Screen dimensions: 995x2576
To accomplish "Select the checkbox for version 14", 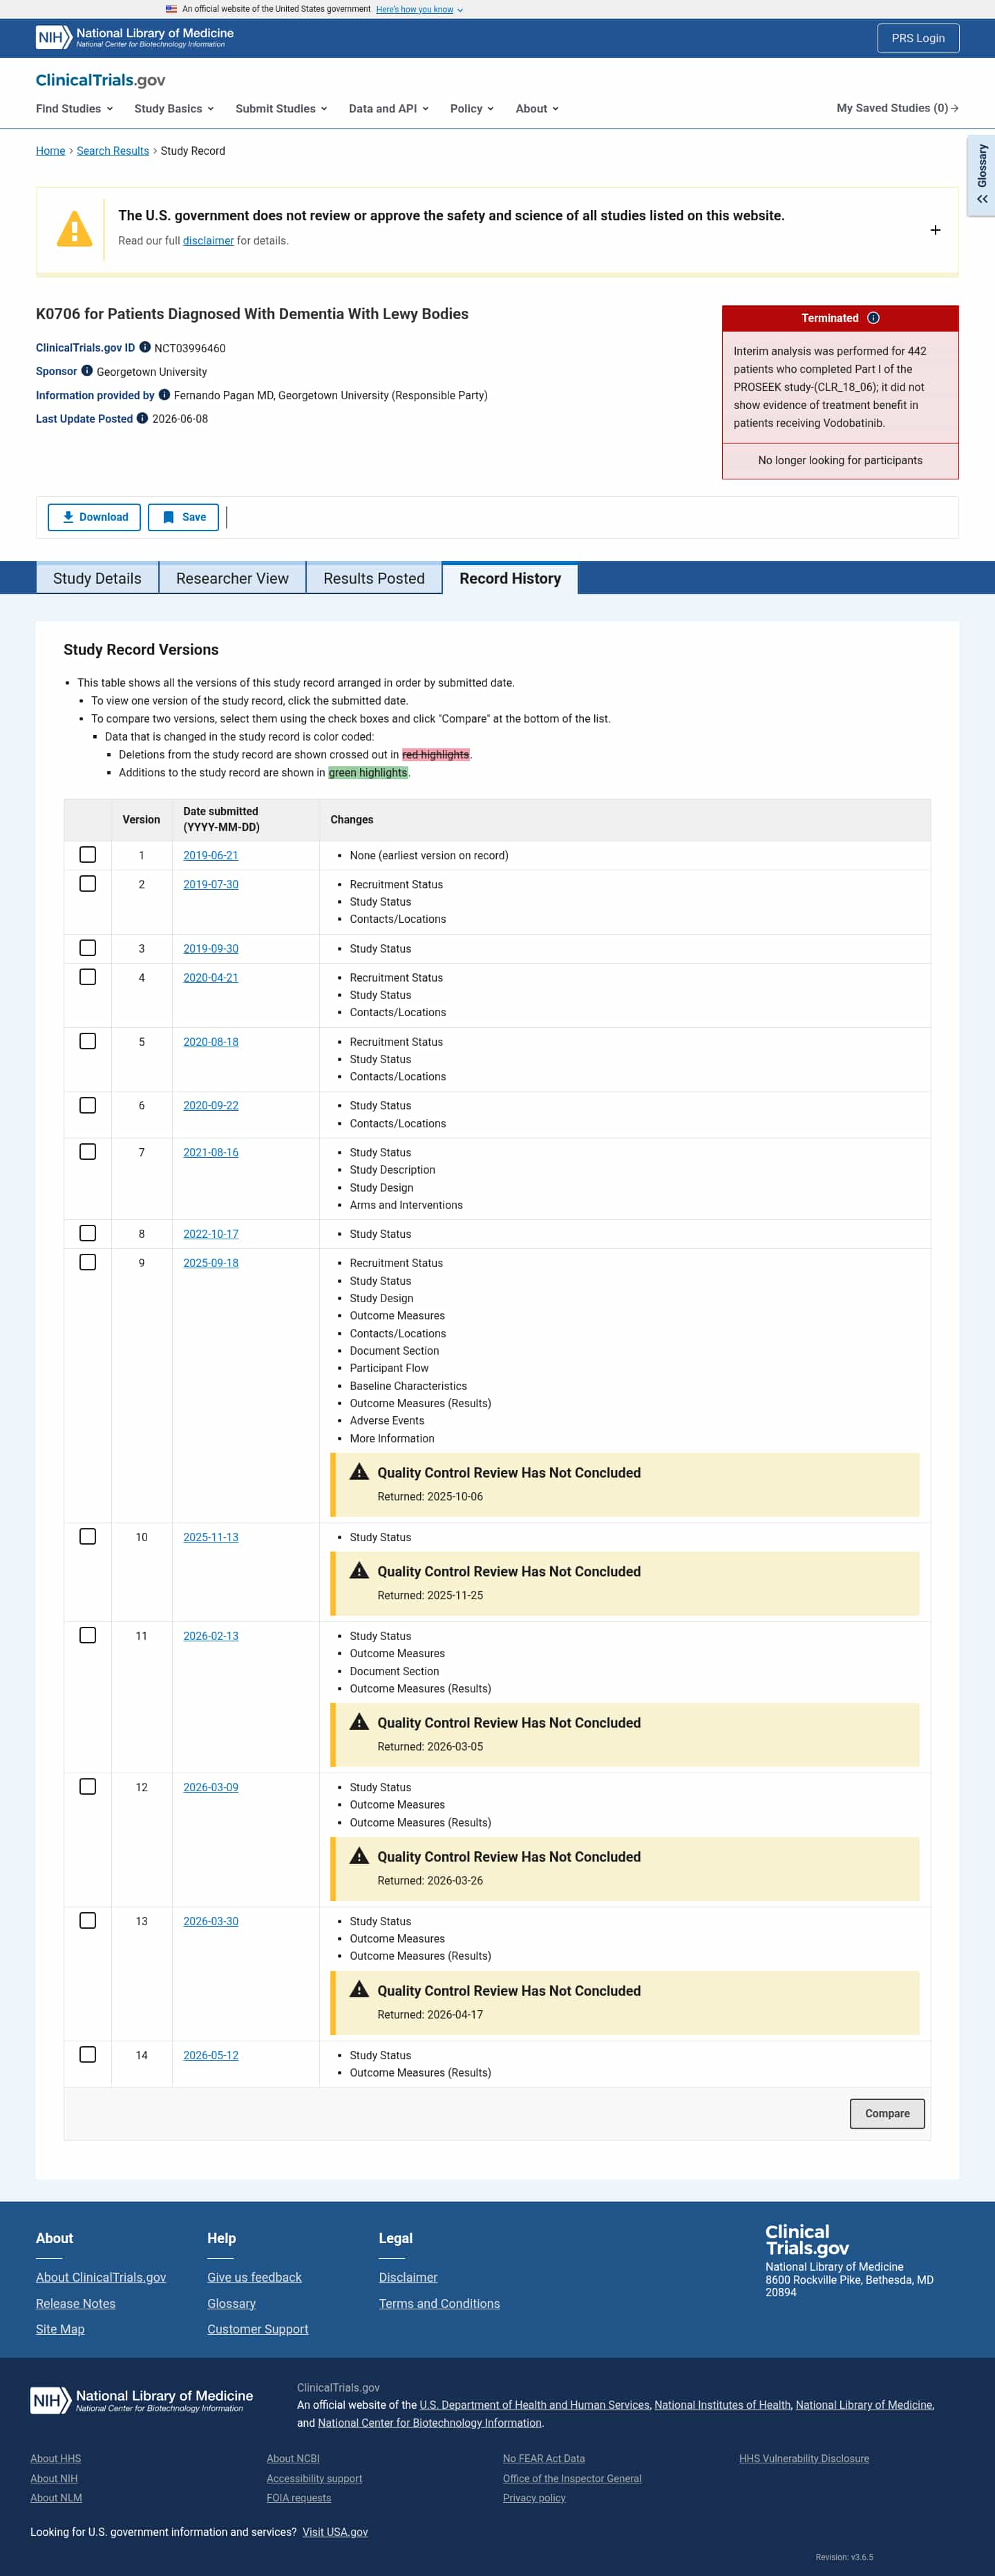I will pyautogui.click(x=88, y=2054).
